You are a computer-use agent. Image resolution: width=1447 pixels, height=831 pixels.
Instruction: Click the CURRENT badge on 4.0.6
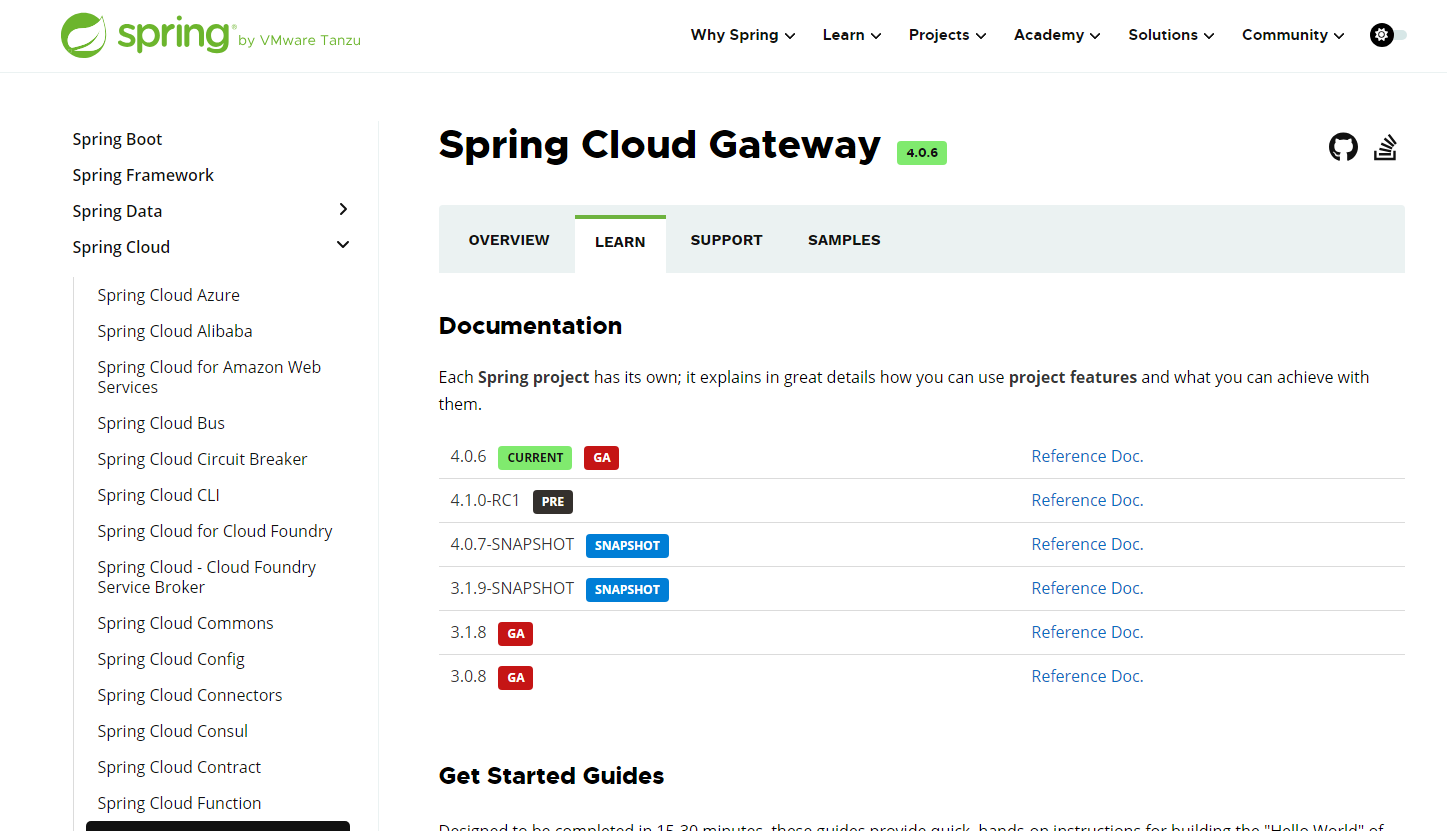click(535, 458)
